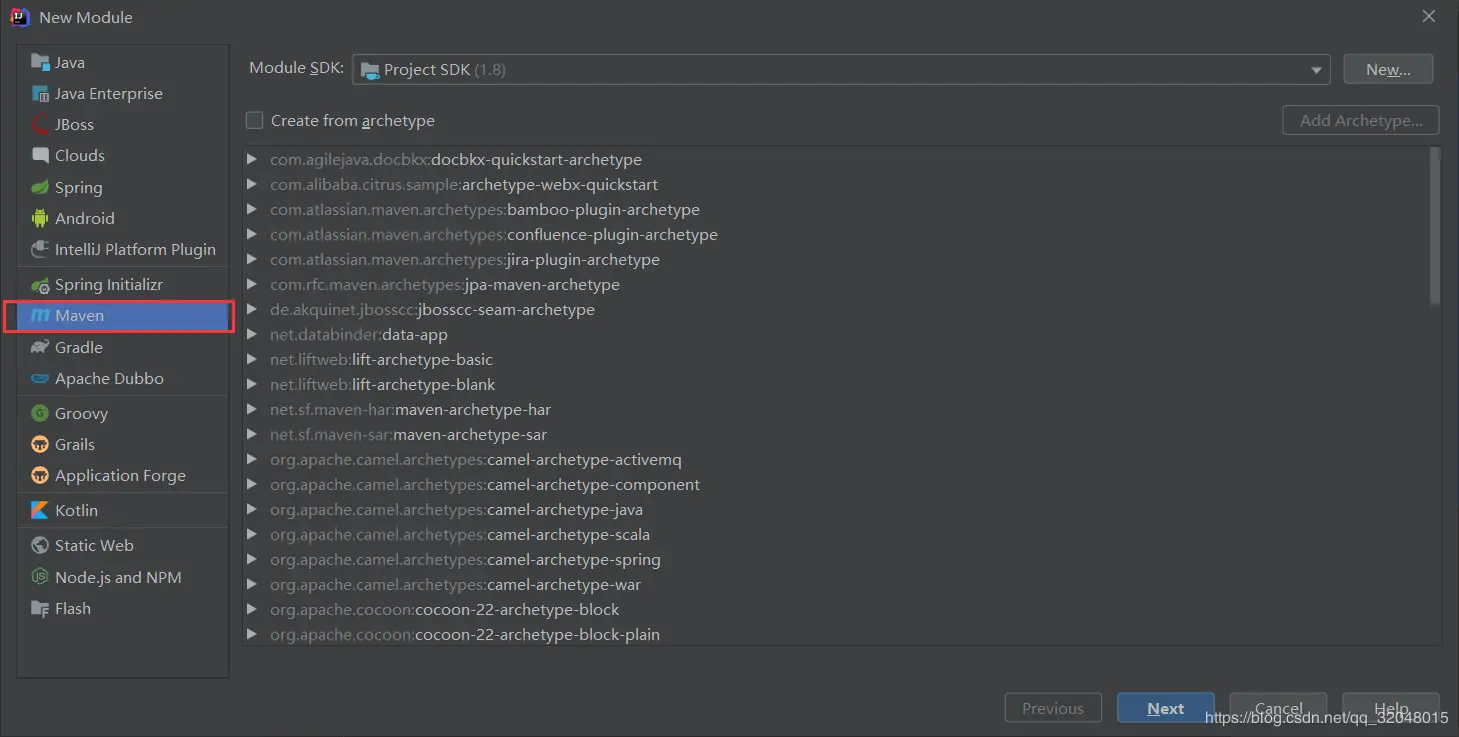The width and height of the screenshot is (1459, 737).
Task: Click the Cancel button
Action: click(1278, 708)
